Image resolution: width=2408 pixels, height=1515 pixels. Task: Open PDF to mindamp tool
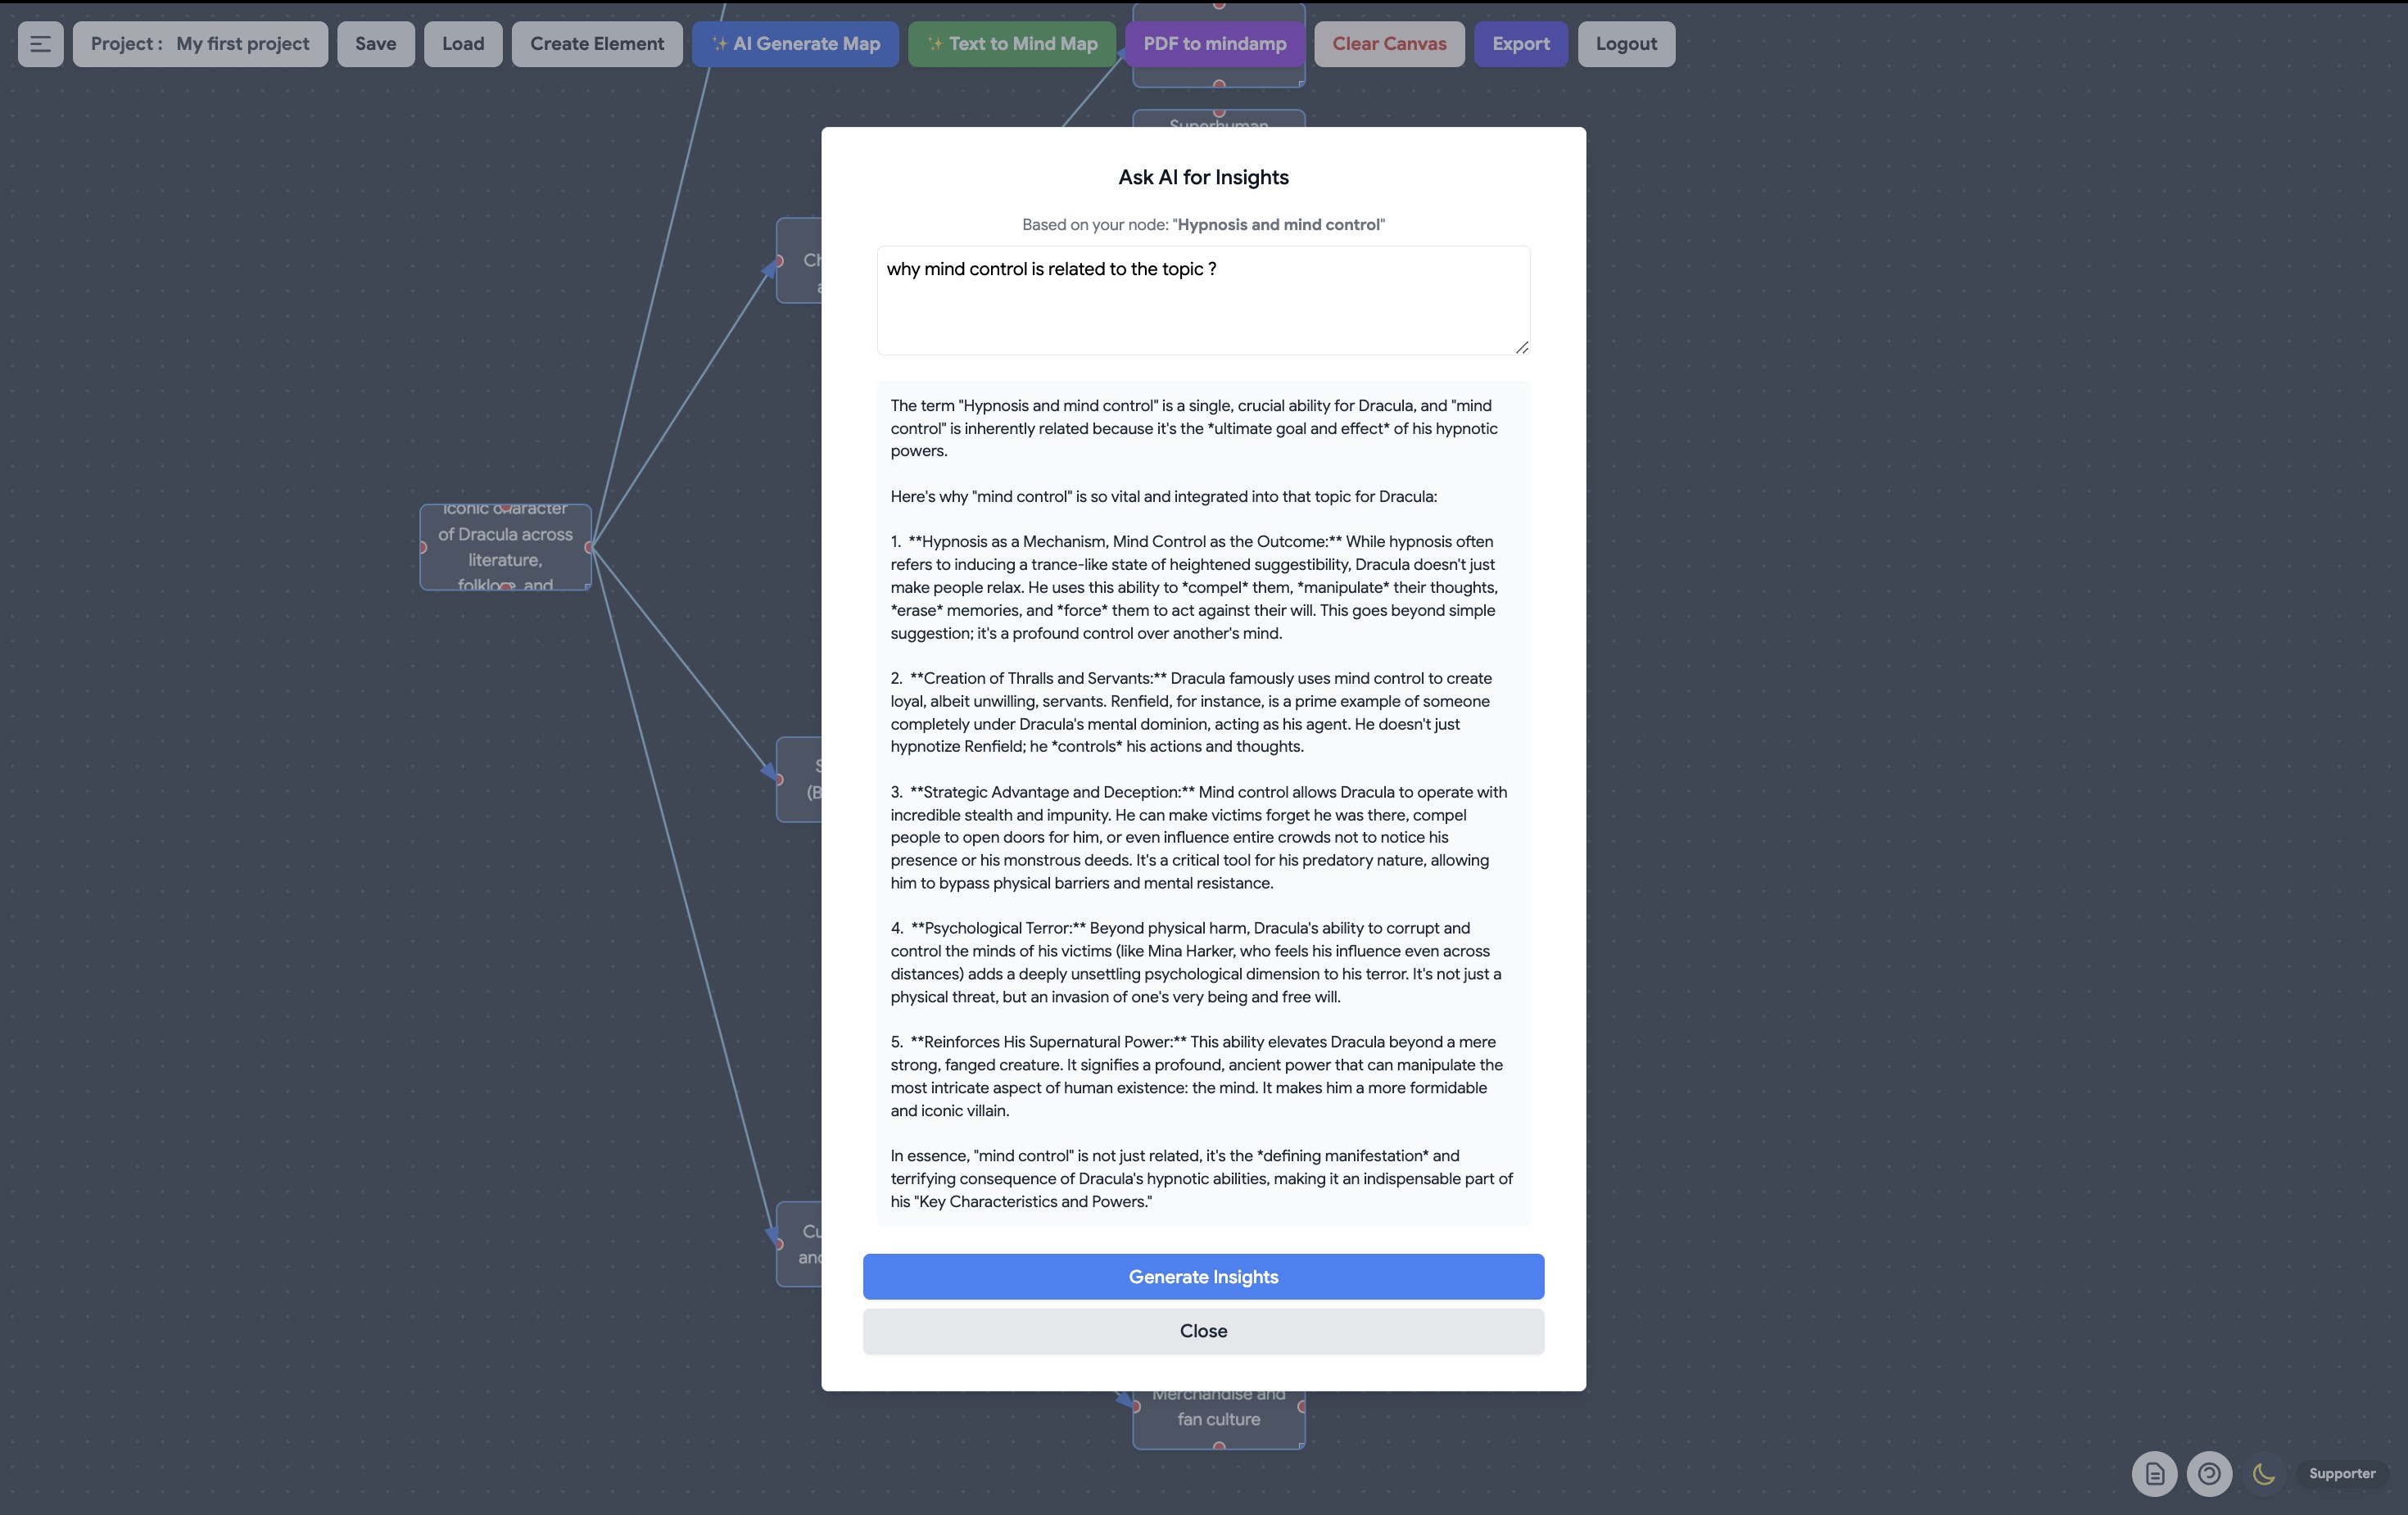[1215, 44]
